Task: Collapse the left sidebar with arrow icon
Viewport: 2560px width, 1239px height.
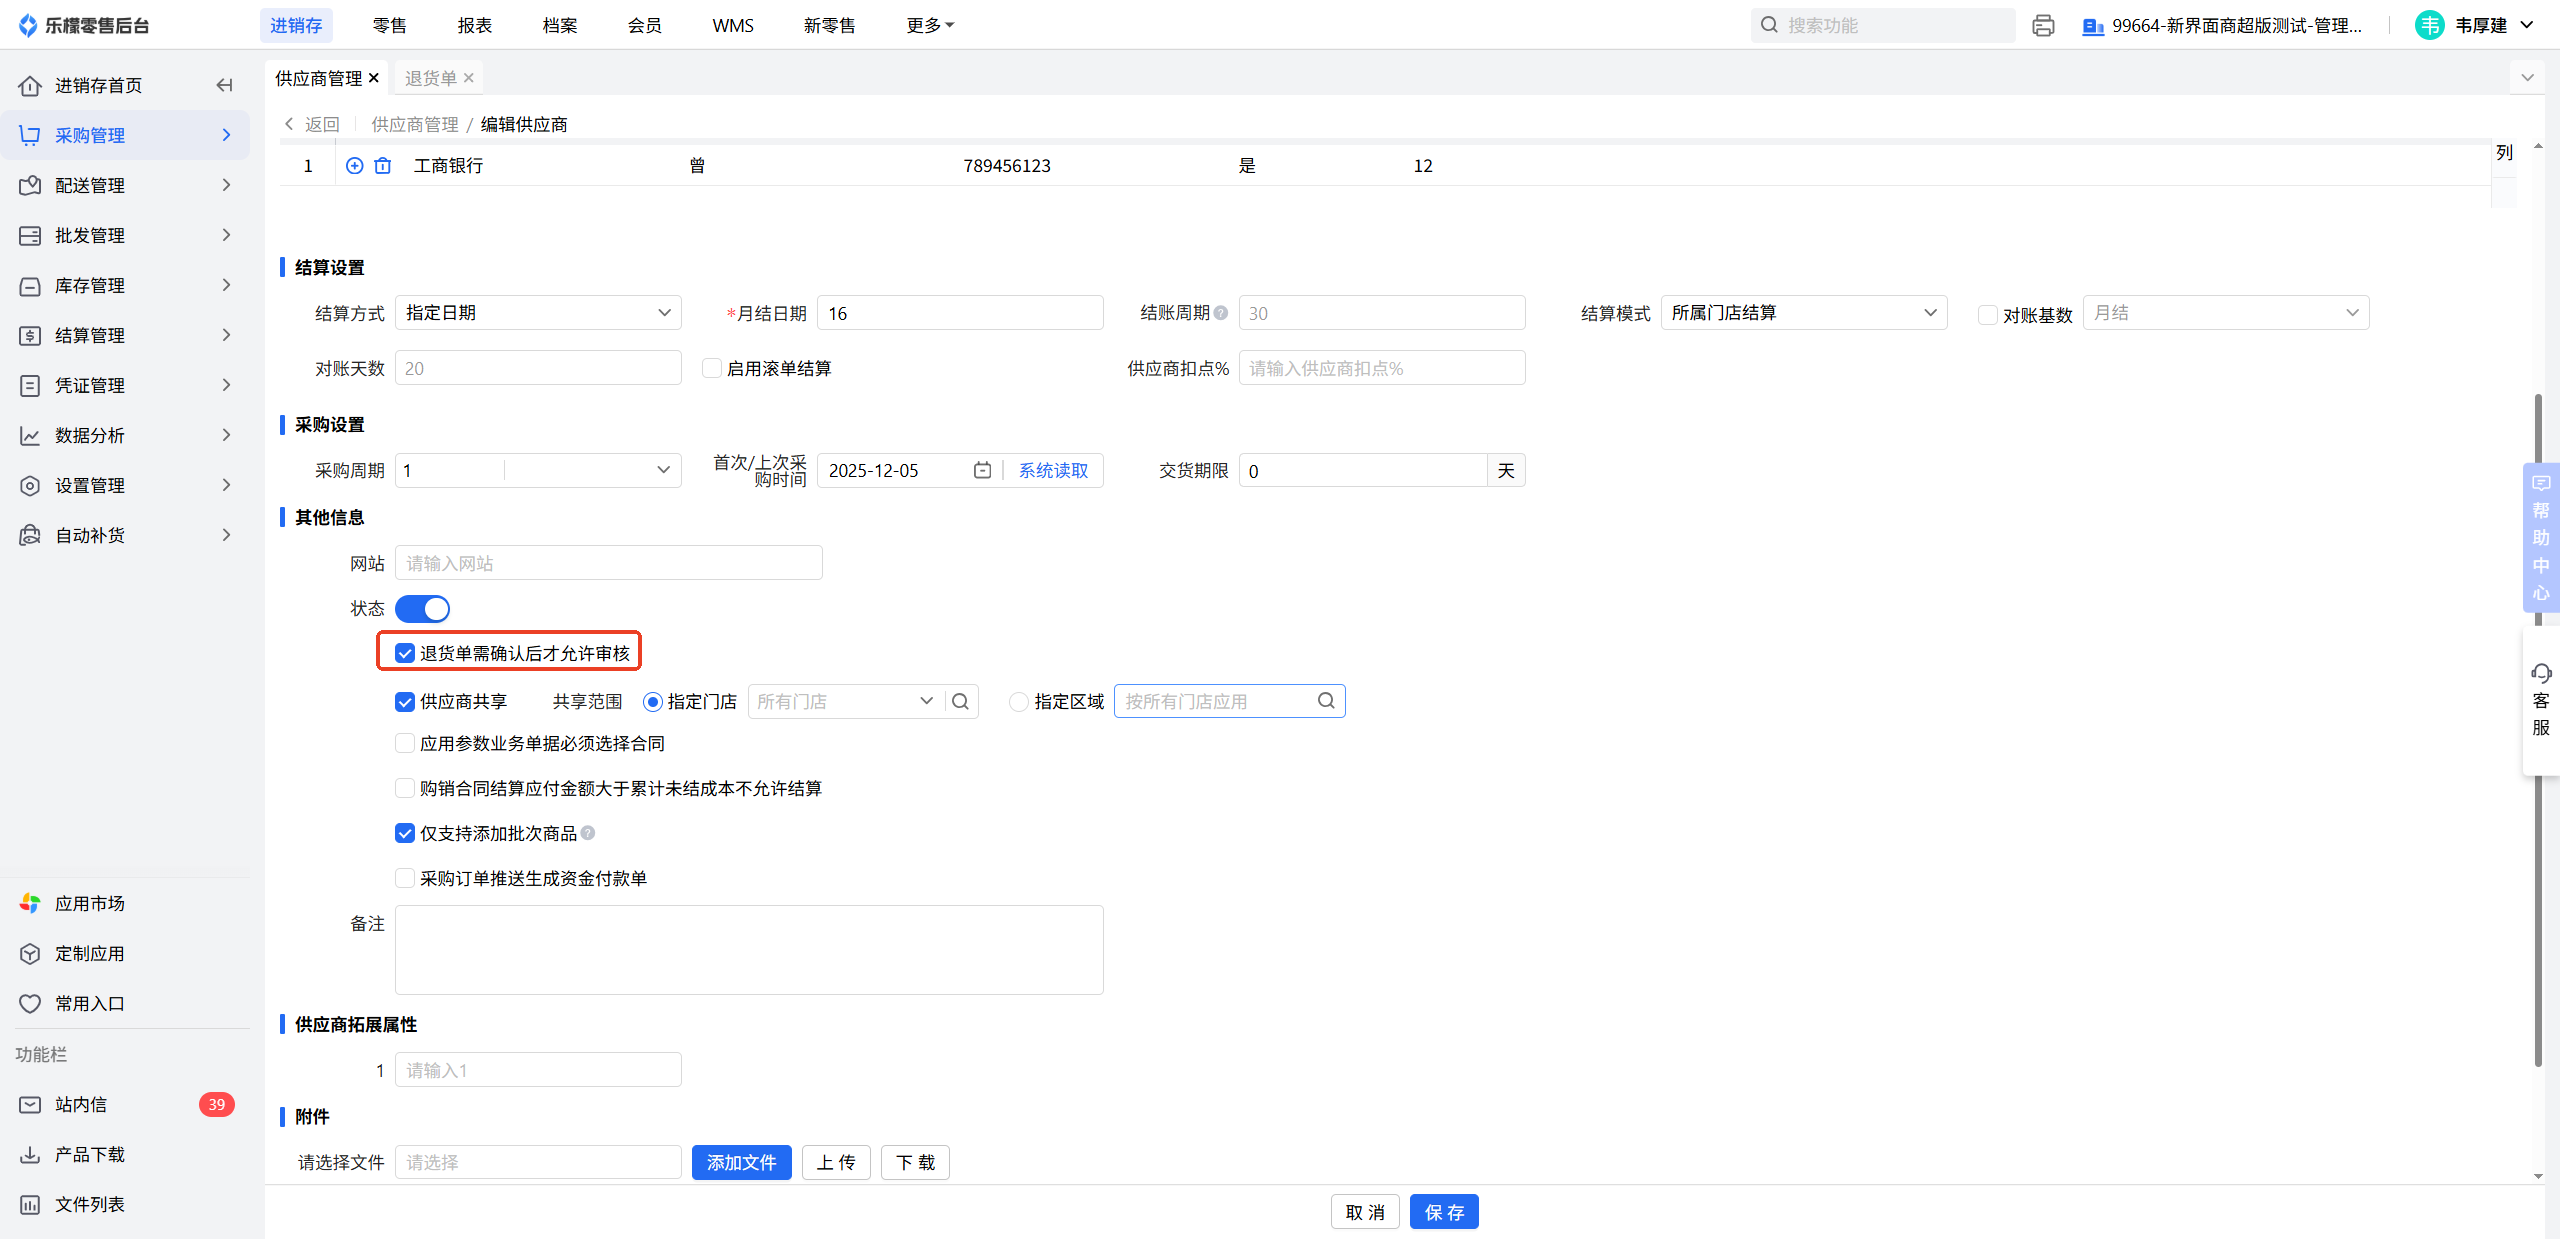Action: (x=225, y=85)
